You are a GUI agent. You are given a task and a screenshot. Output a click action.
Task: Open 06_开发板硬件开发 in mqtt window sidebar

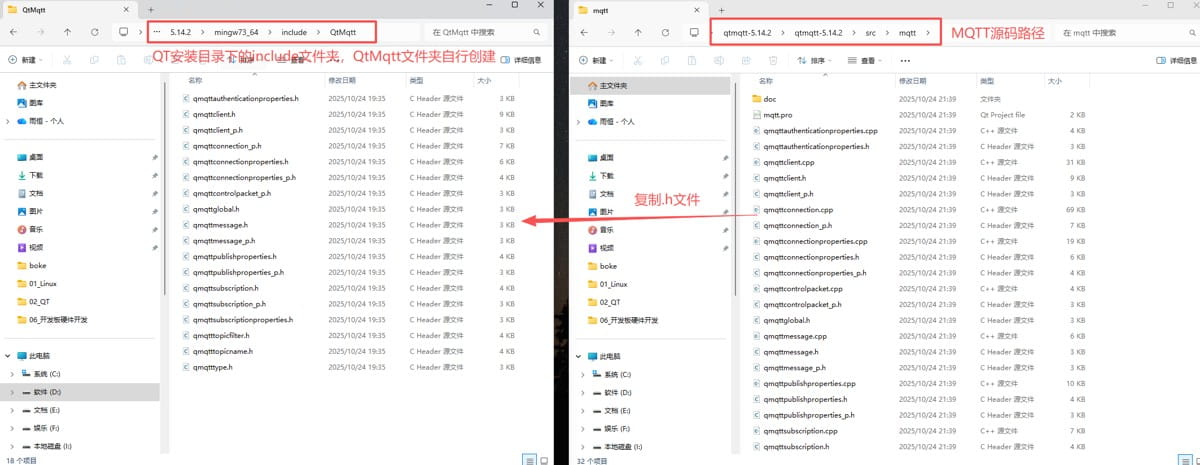coord(622,319)
